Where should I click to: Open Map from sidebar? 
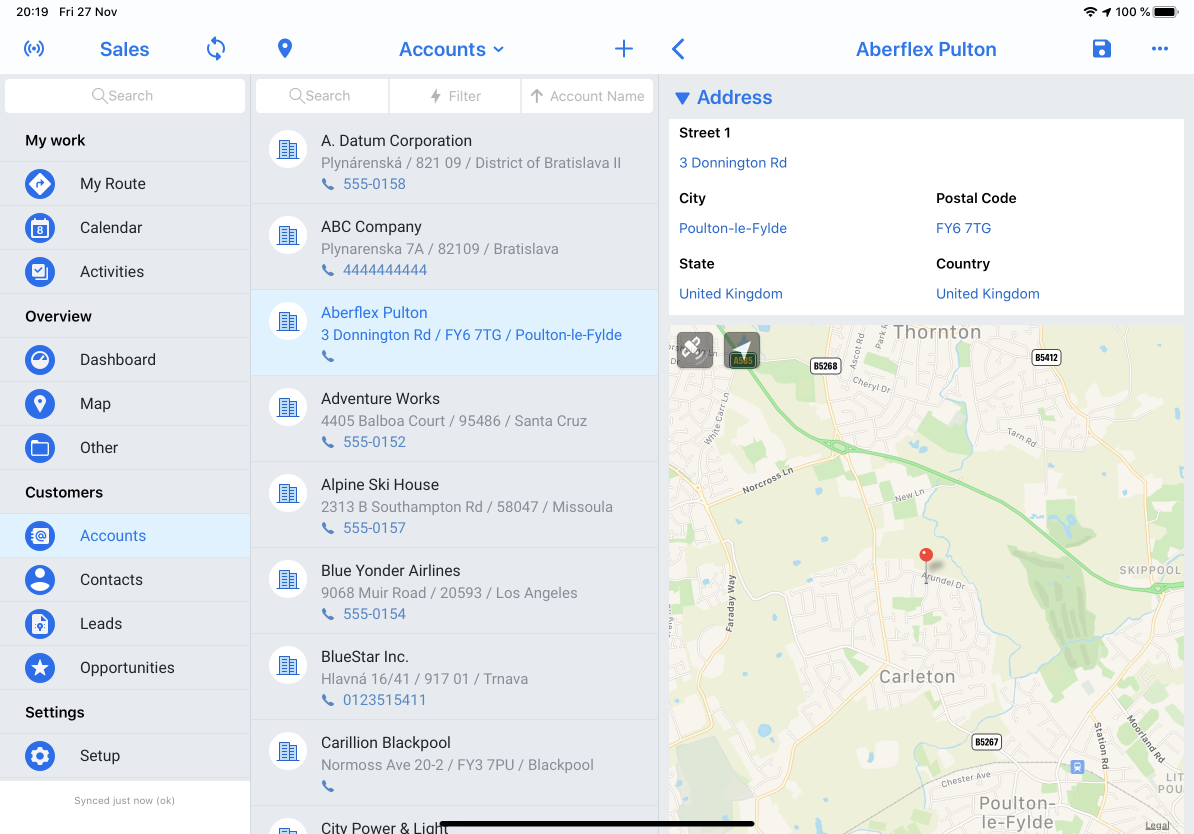(x=125, y=404)
